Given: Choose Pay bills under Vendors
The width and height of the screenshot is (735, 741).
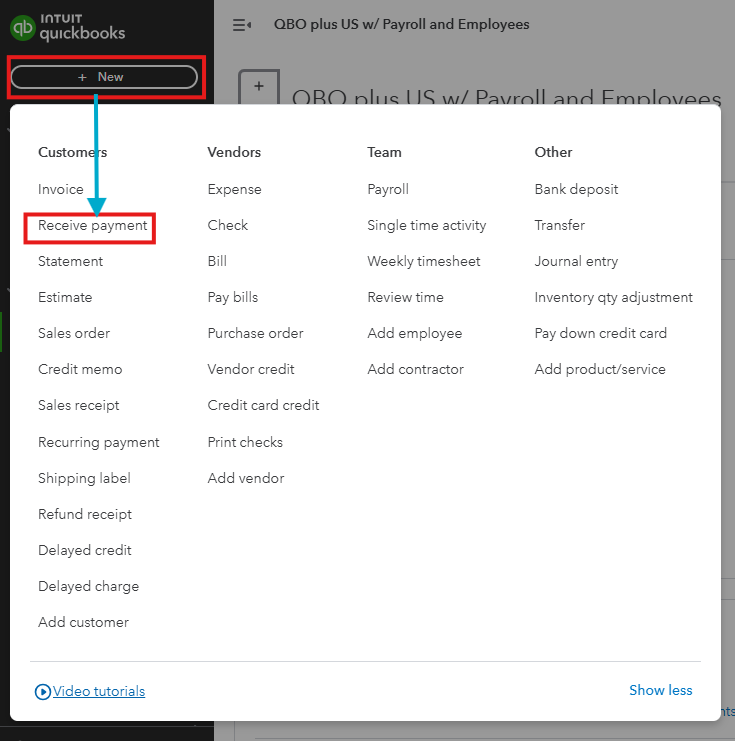Looking at the screenshot, I should coord(233,297).
